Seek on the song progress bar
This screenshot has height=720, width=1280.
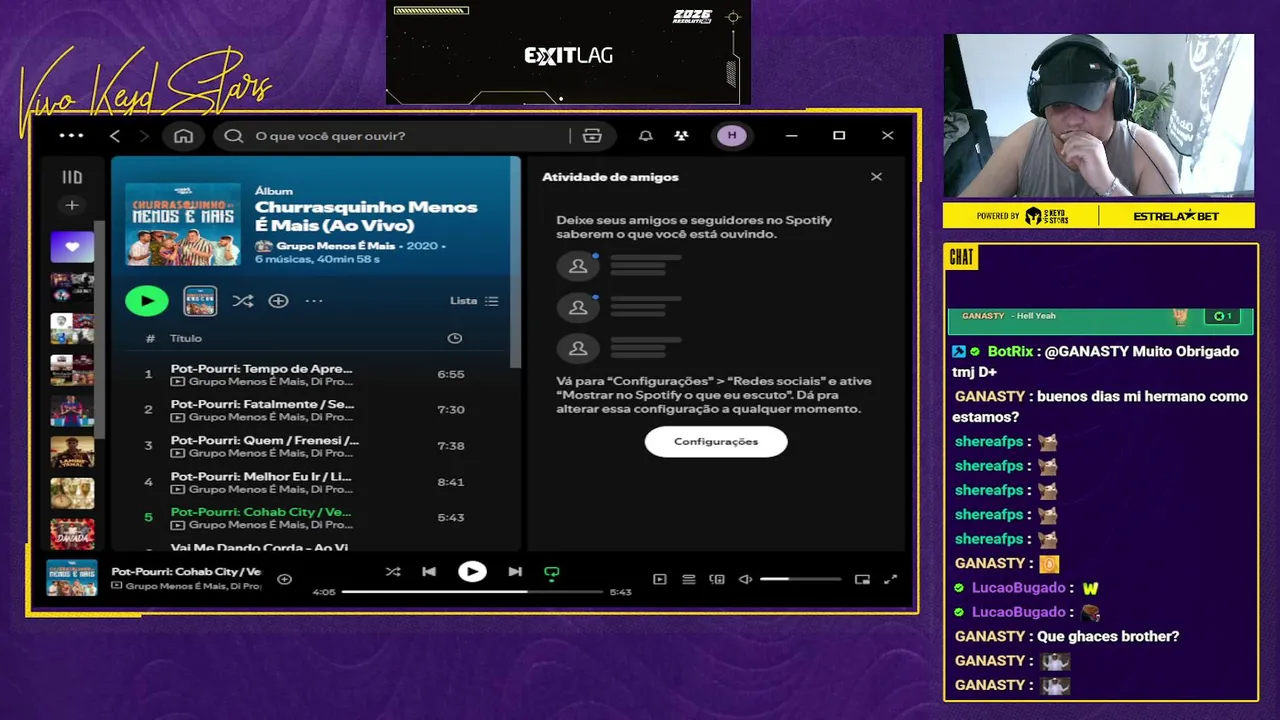click(472, 592)
